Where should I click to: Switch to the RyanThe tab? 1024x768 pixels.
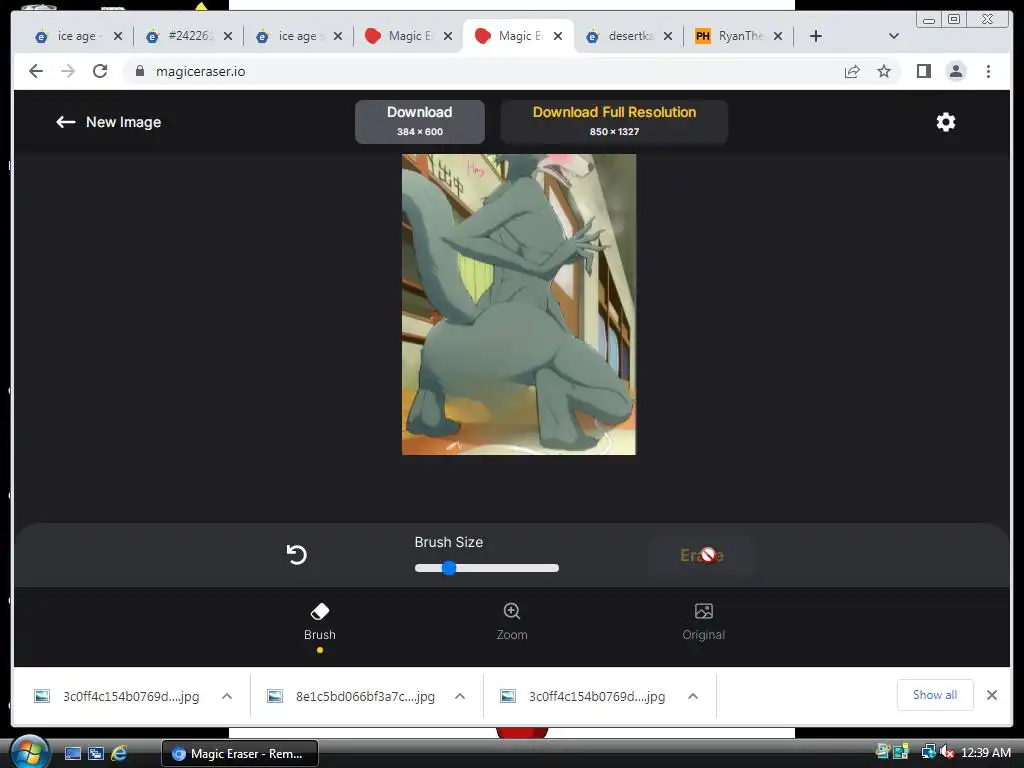click(x=739, y=36)
